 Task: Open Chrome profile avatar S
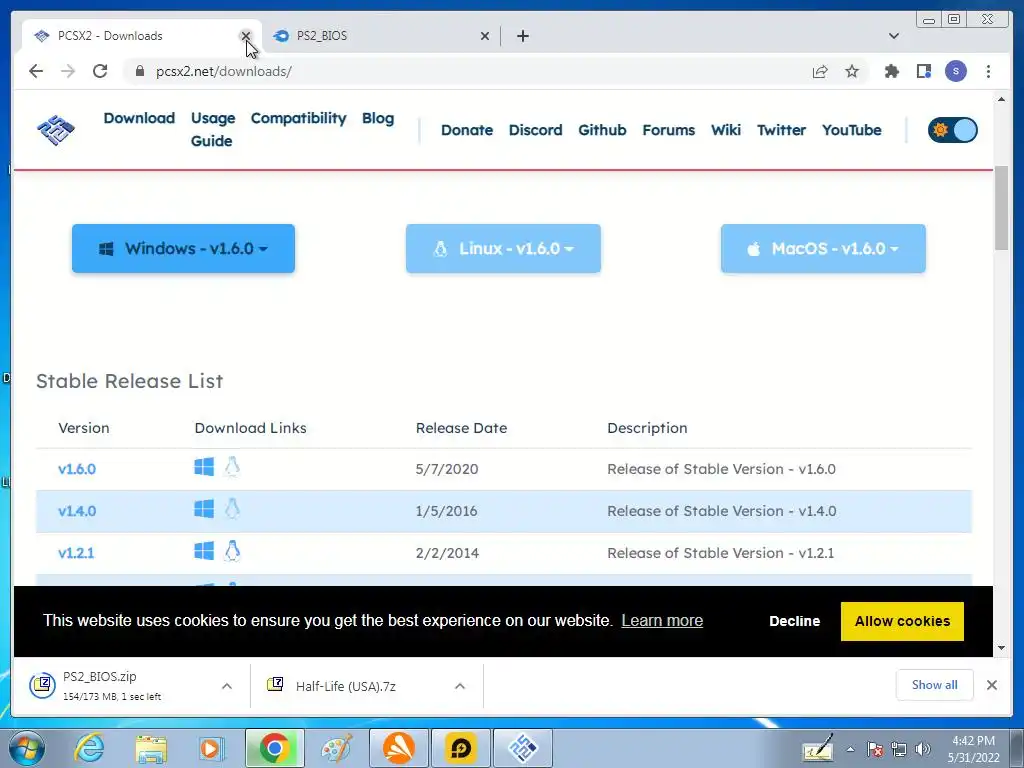point(955,71)
